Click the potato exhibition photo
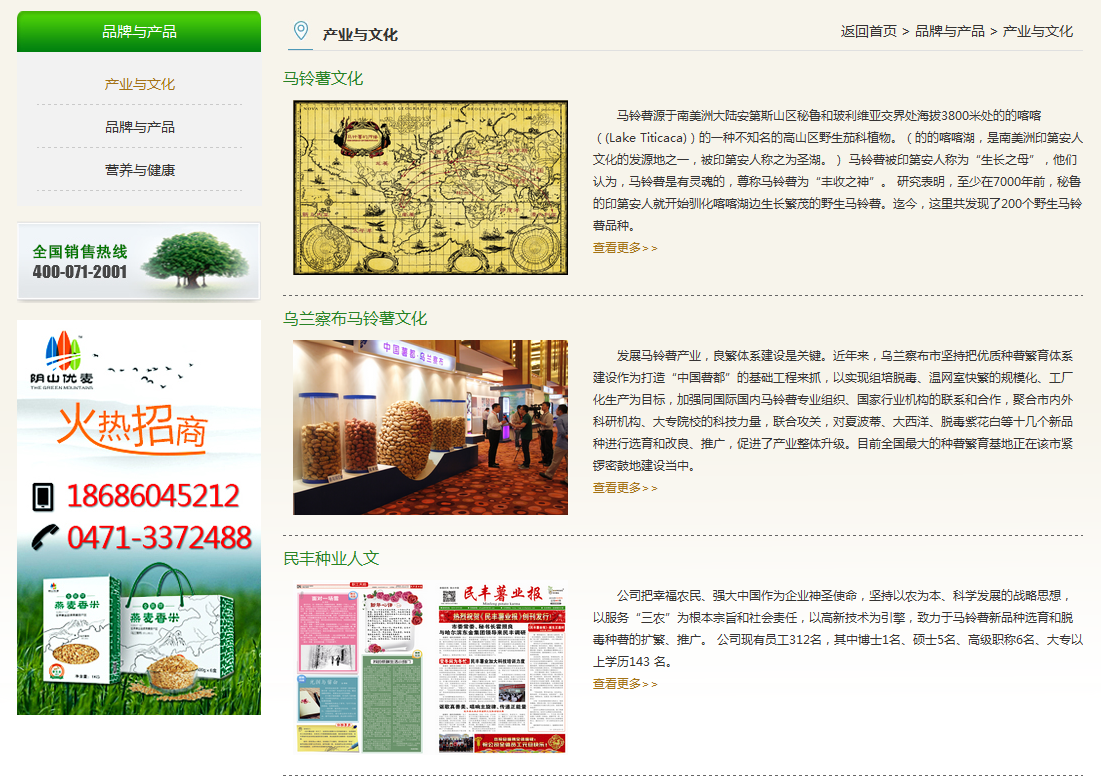 (x=430, y=425)
